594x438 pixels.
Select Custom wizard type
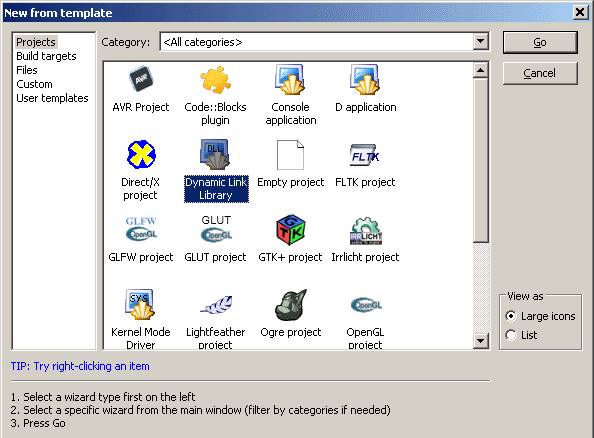[34, 84]
